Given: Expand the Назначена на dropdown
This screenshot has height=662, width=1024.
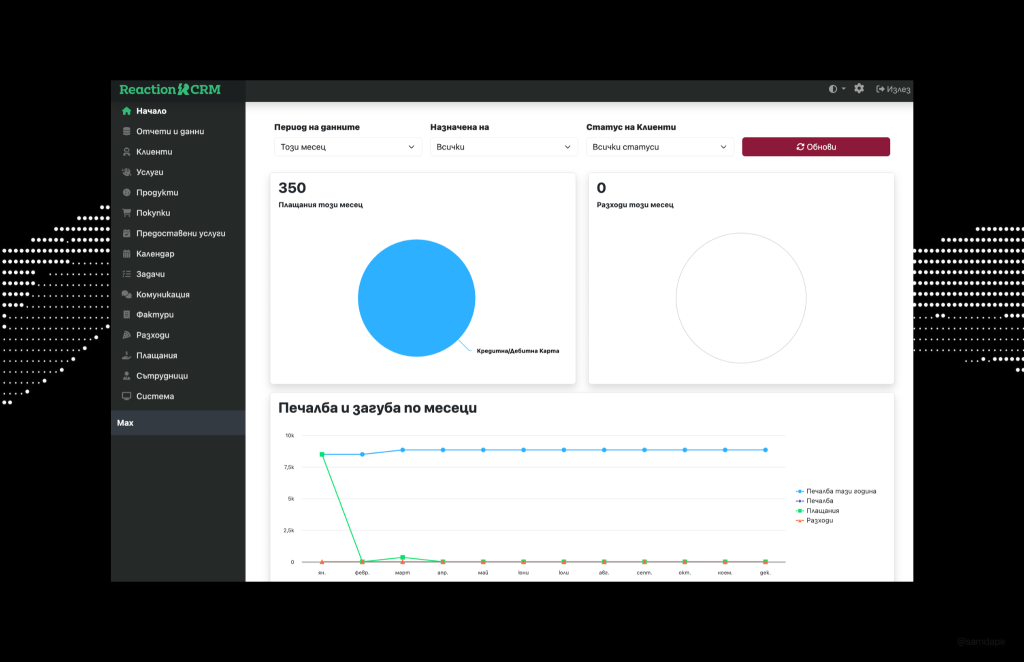Looking at the screenshot, I should pos(503,147).
